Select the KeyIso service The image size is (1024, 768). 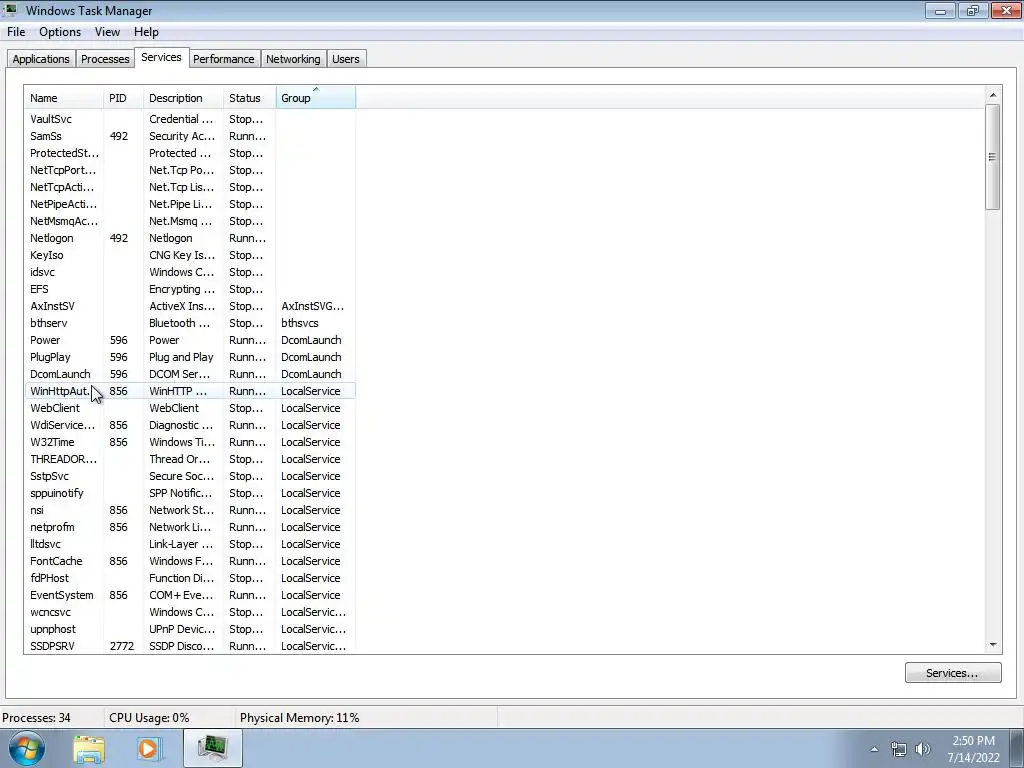point(46,255)
